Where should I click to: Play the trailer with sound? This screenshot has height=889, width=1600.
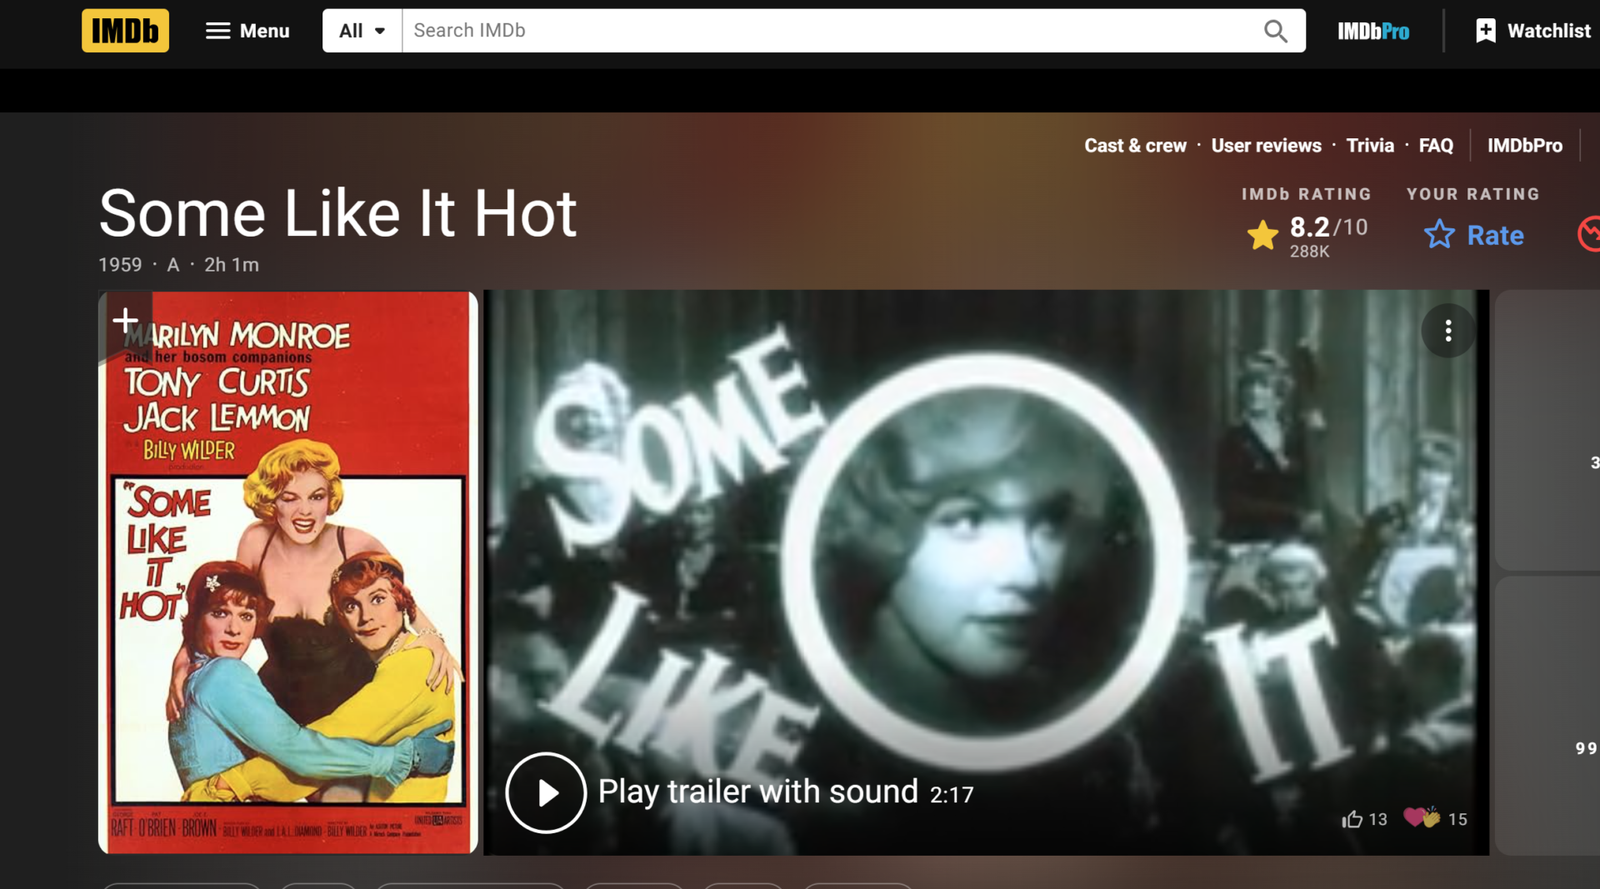pyautogui.click(x=546, y=793)
